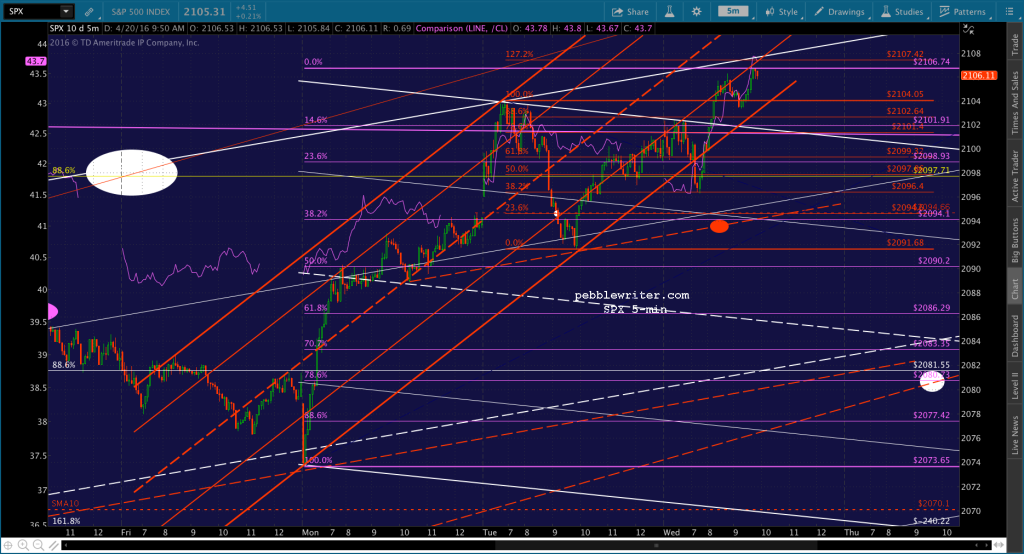The height and width of the screenshot is (554, 1024).
Task: Click the $2090.2 level label
Action: [934, 261]
